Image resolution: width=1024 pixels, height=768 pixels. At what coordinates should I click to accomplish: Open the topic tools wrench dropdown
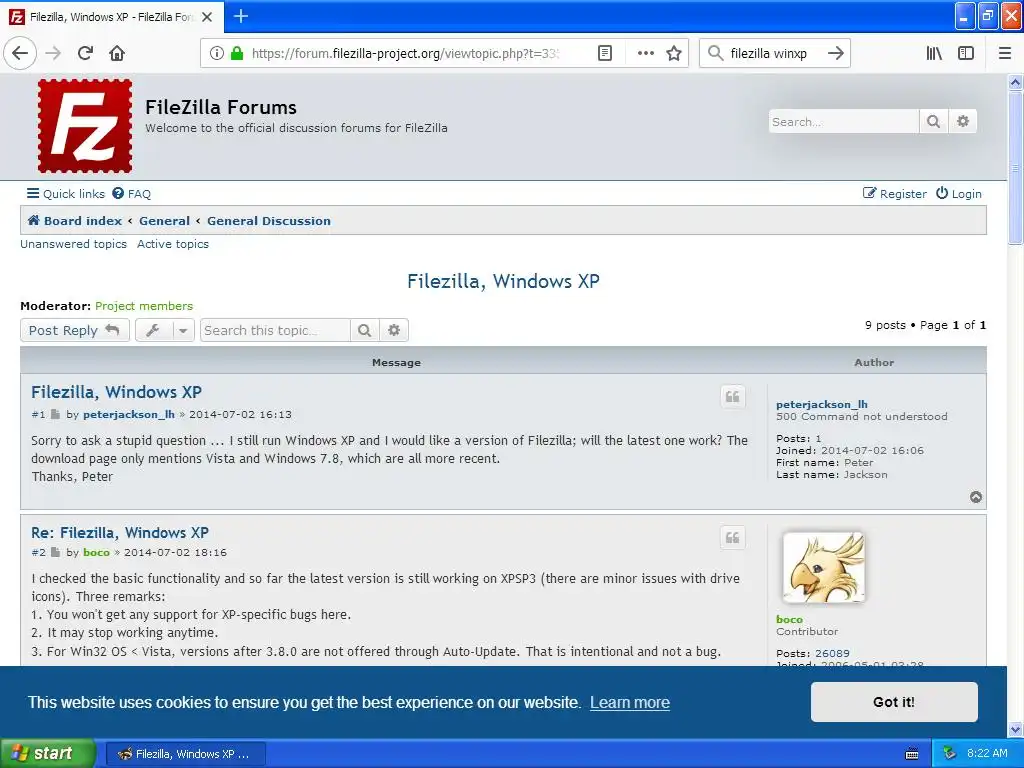[x=165, y=330]
